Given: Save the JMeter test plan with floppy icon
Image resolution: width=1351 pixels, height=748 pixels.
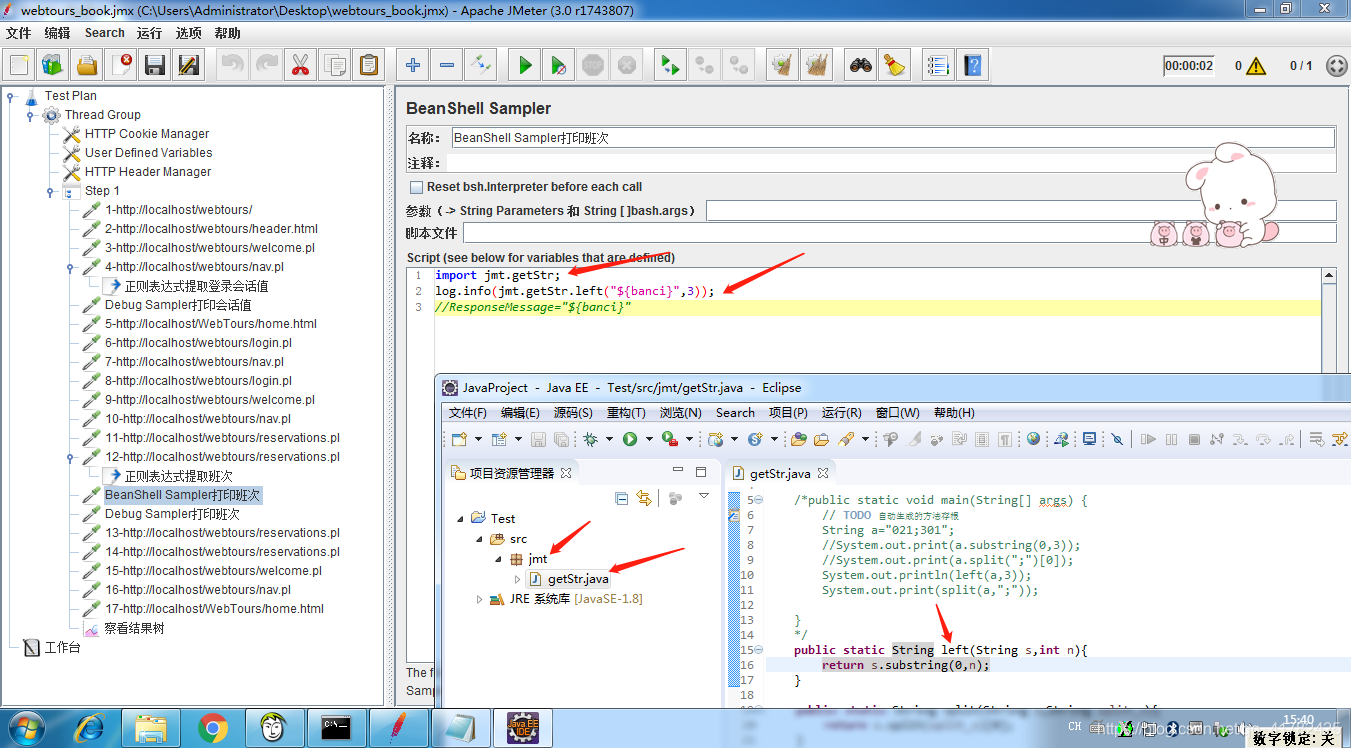Looking at the screenshot, I should (155, 66).
